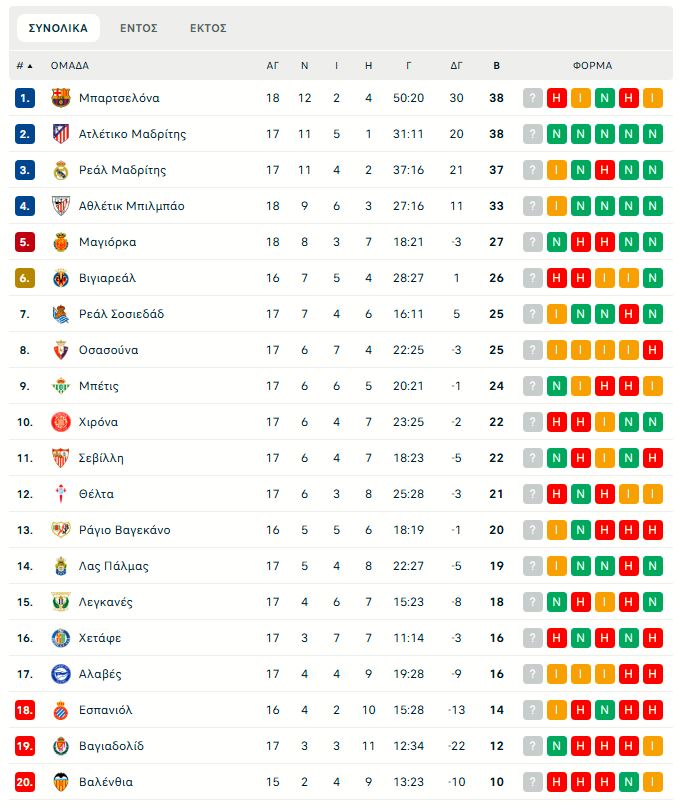Click the Athletic Bilbao crest icon
Viewport: 680px width, 807px height.
click(x=61, y=206)
